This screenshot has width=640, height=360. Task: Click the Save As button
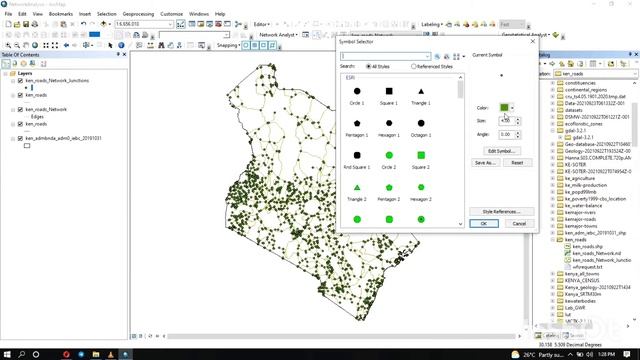[x=485, y=163]
